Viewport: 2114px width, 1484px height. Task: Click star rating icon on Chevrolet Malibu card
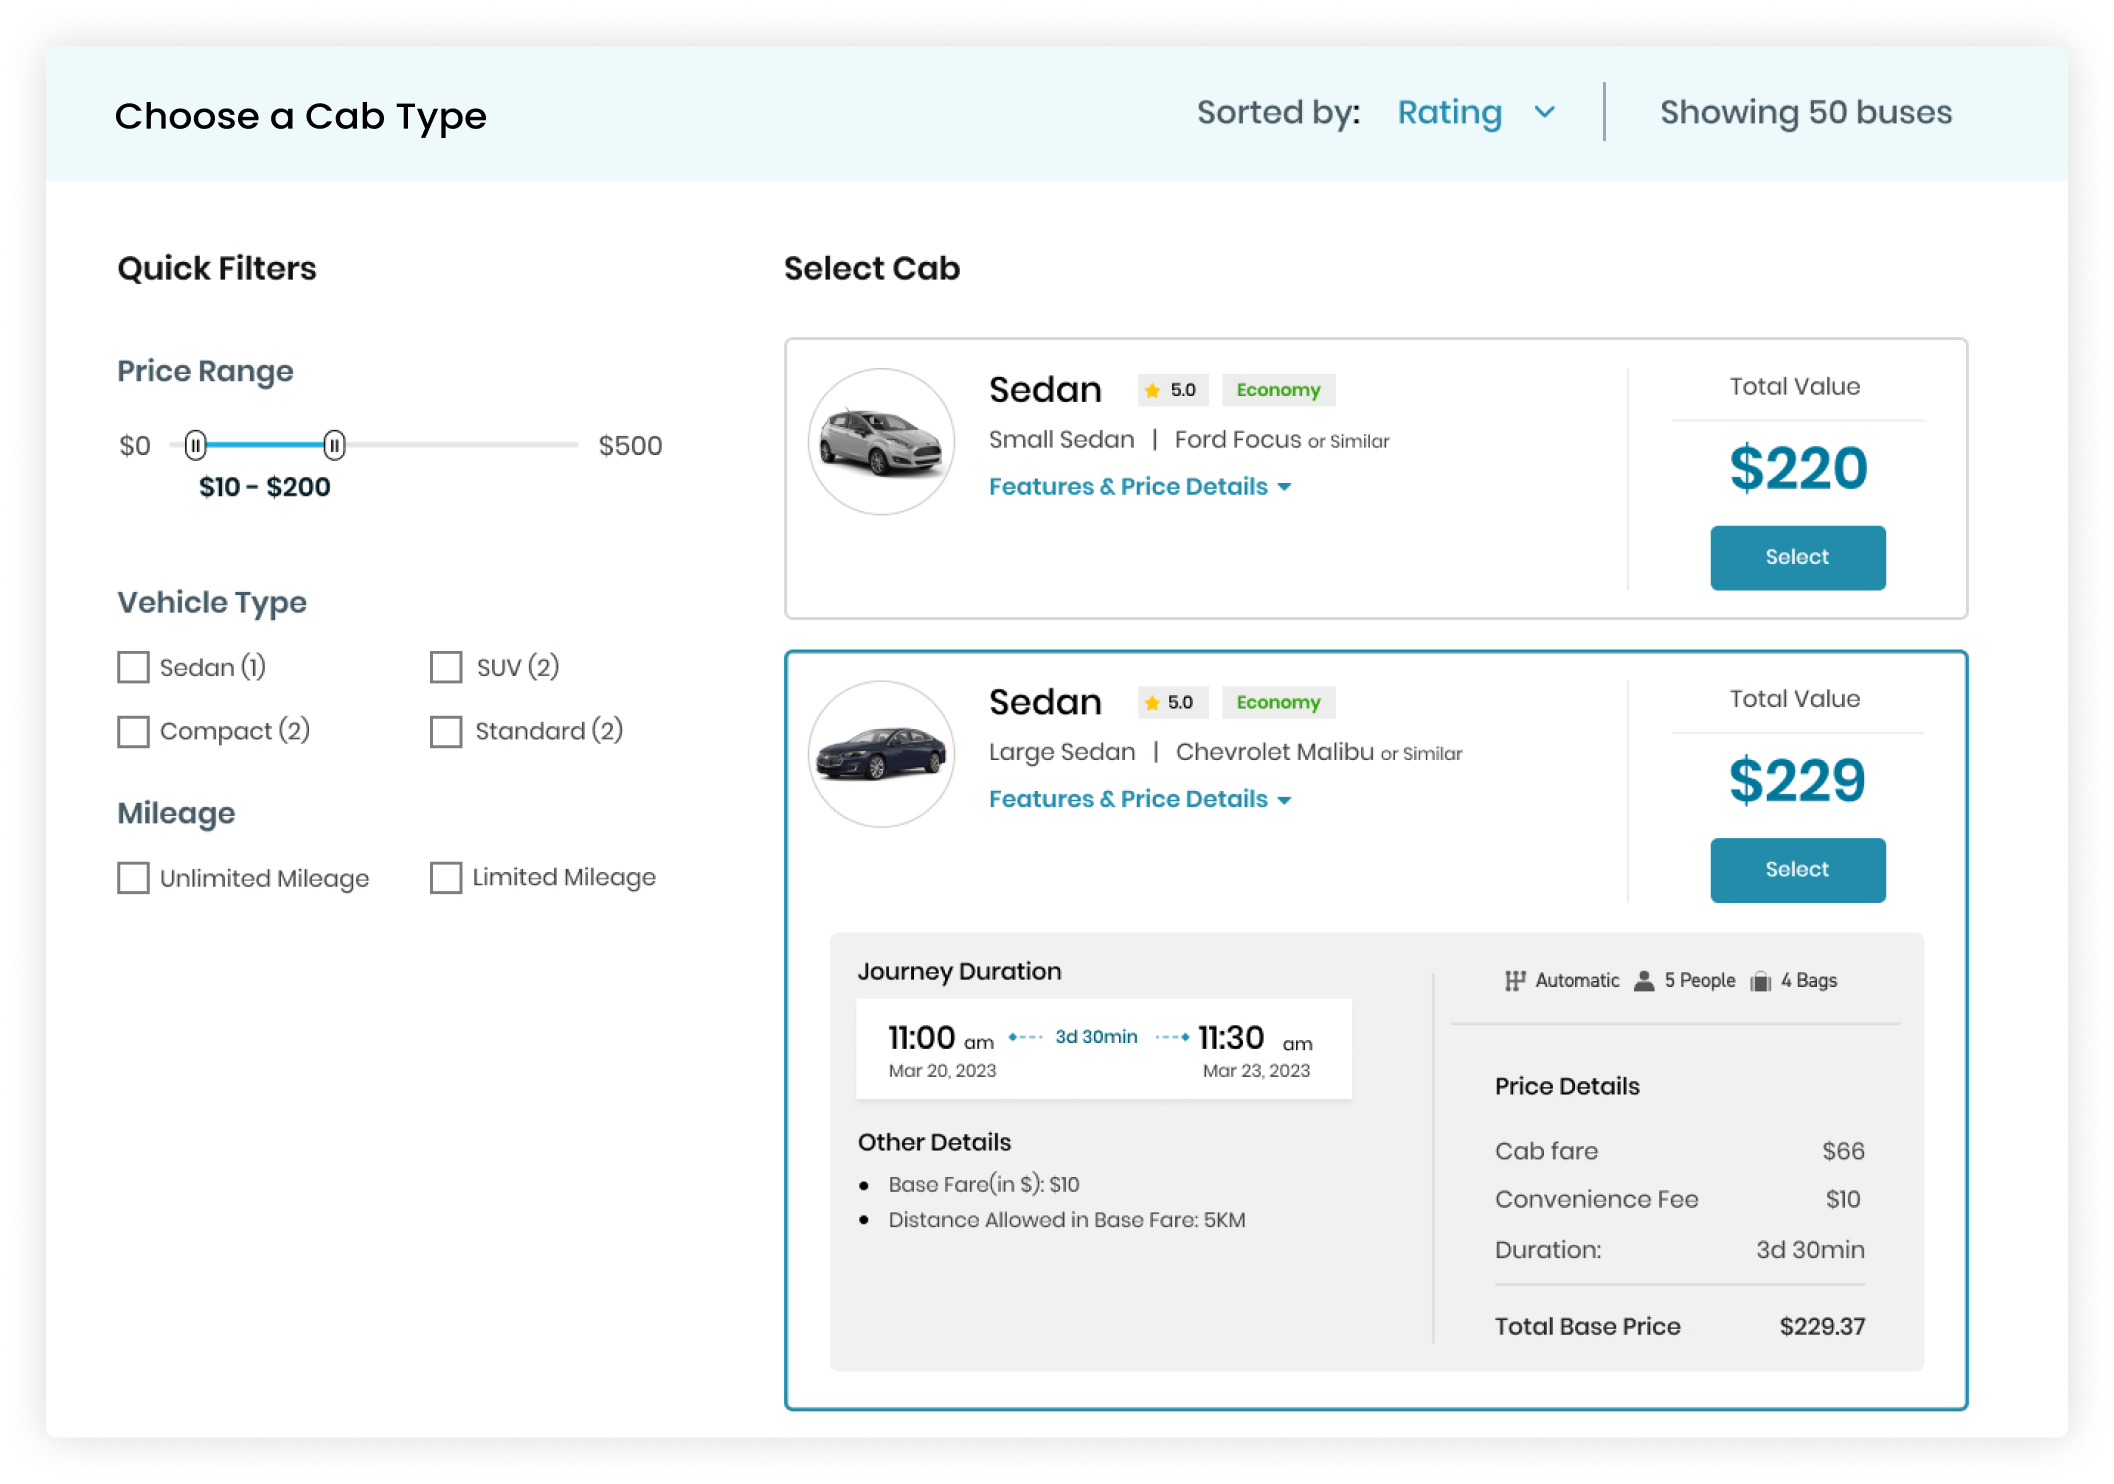[1152, 703]
